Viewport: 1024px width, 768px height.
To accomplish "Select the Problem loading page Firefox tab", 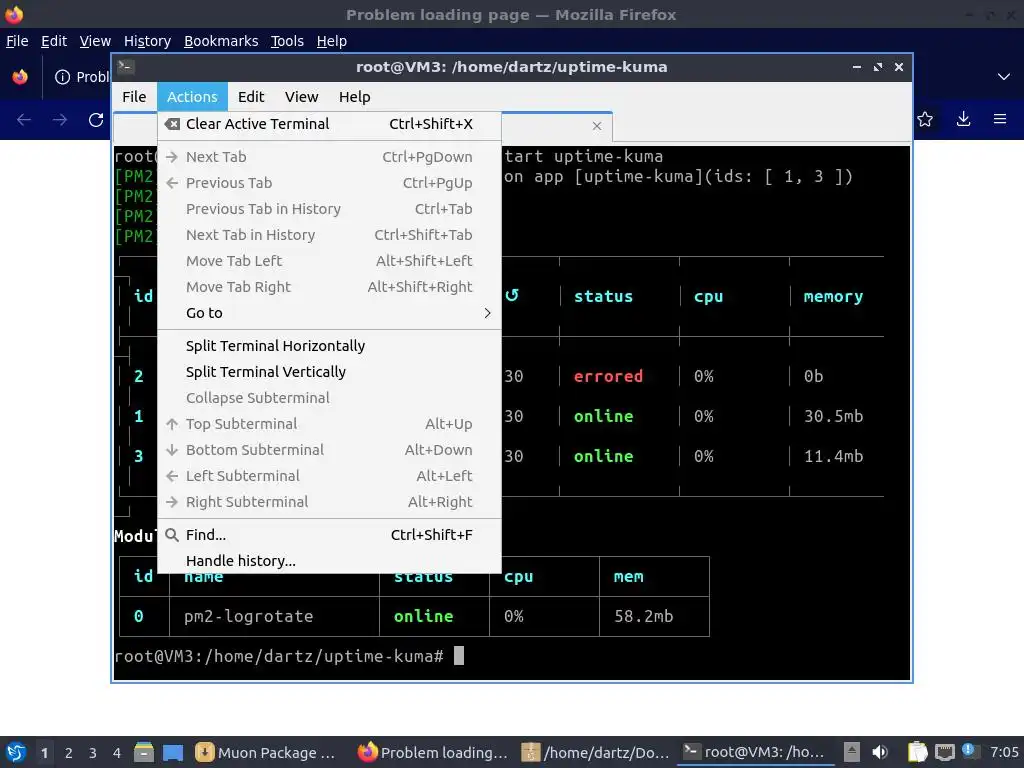I will coord(80,77).
